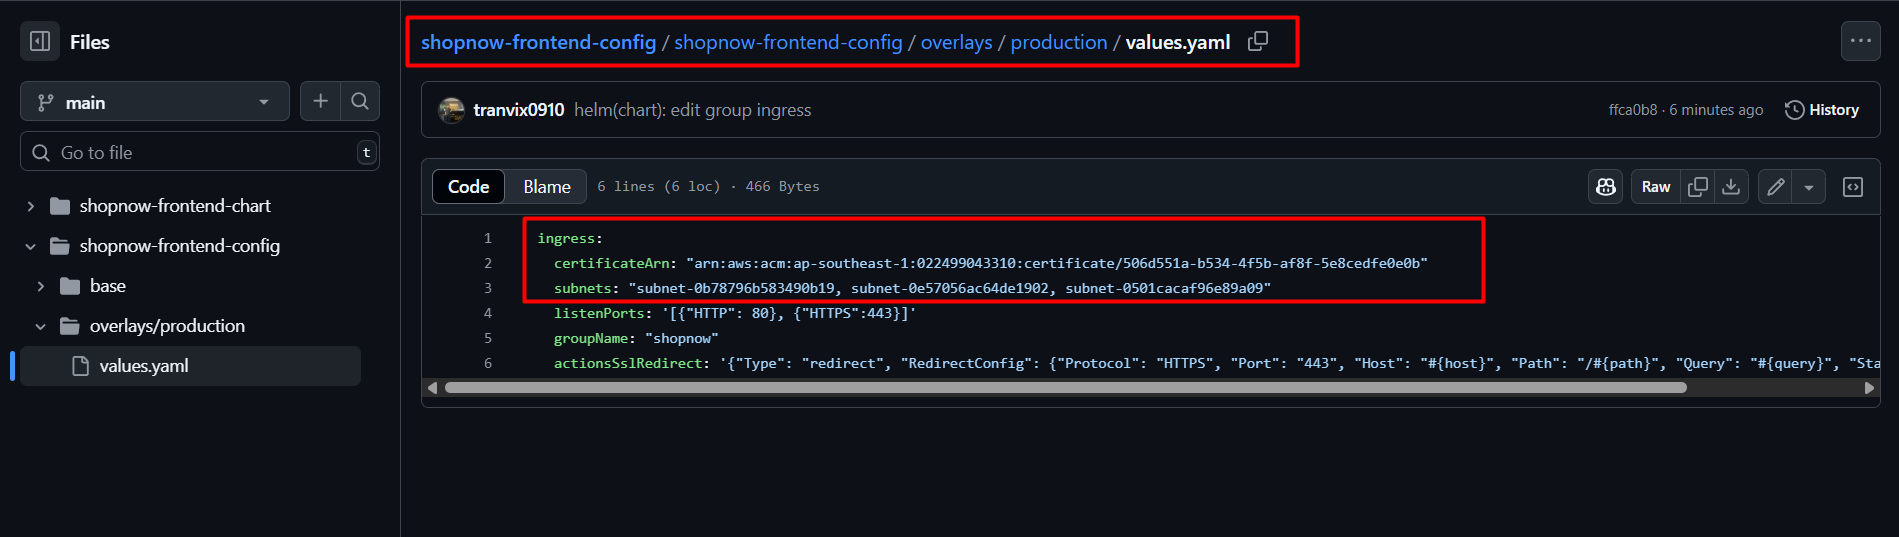Copy raw file contents icon
The image size is (1899, 537).
pyautogui.click(x=1697, y=187)
